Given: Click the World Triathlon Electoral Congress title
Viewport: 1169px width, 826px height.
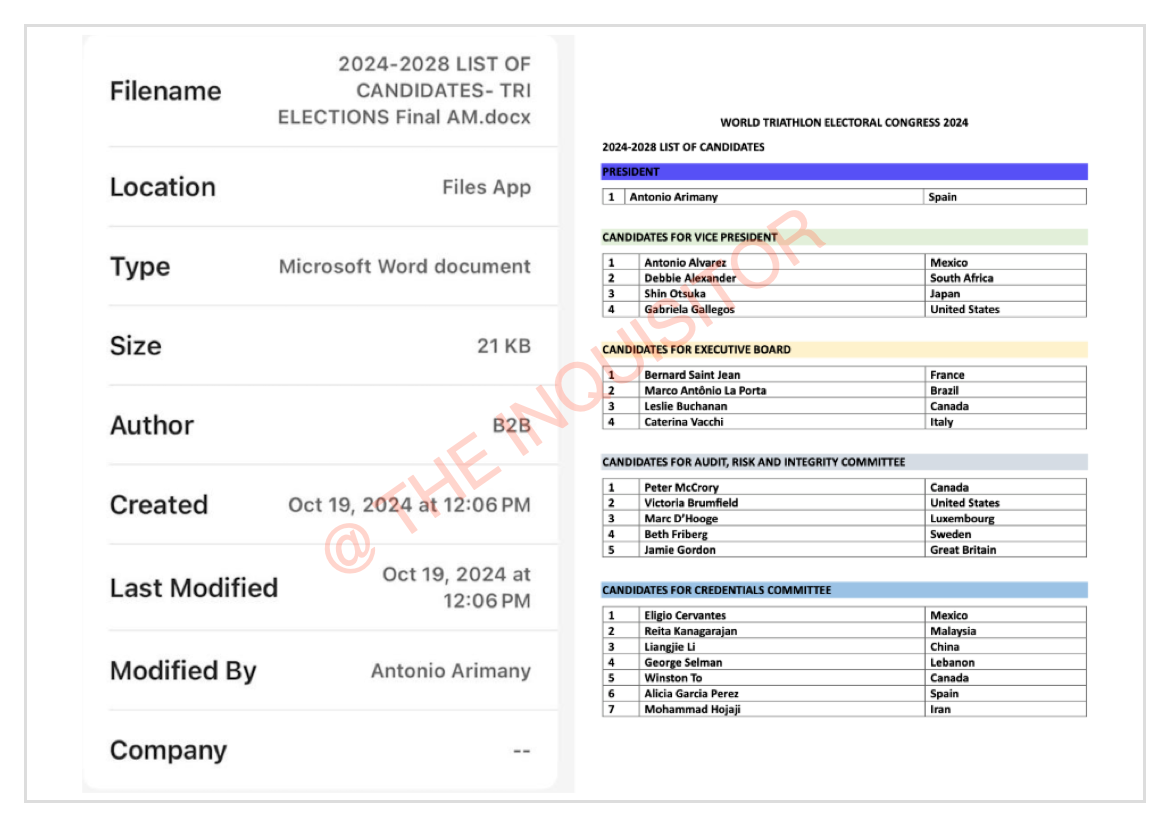Looking at the screenshot, I should [x=844, y=122].
